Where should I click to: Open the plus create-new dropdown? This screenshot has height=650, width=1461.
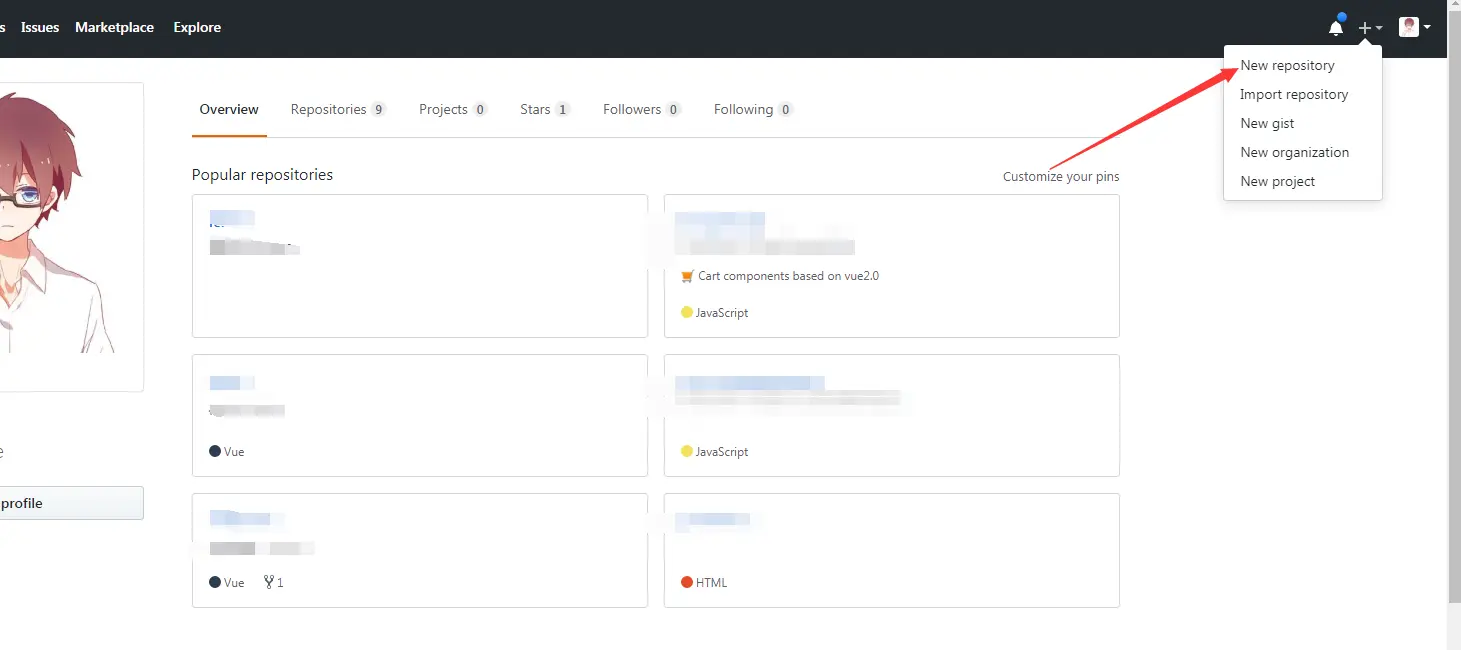[x=1370, y=28]
